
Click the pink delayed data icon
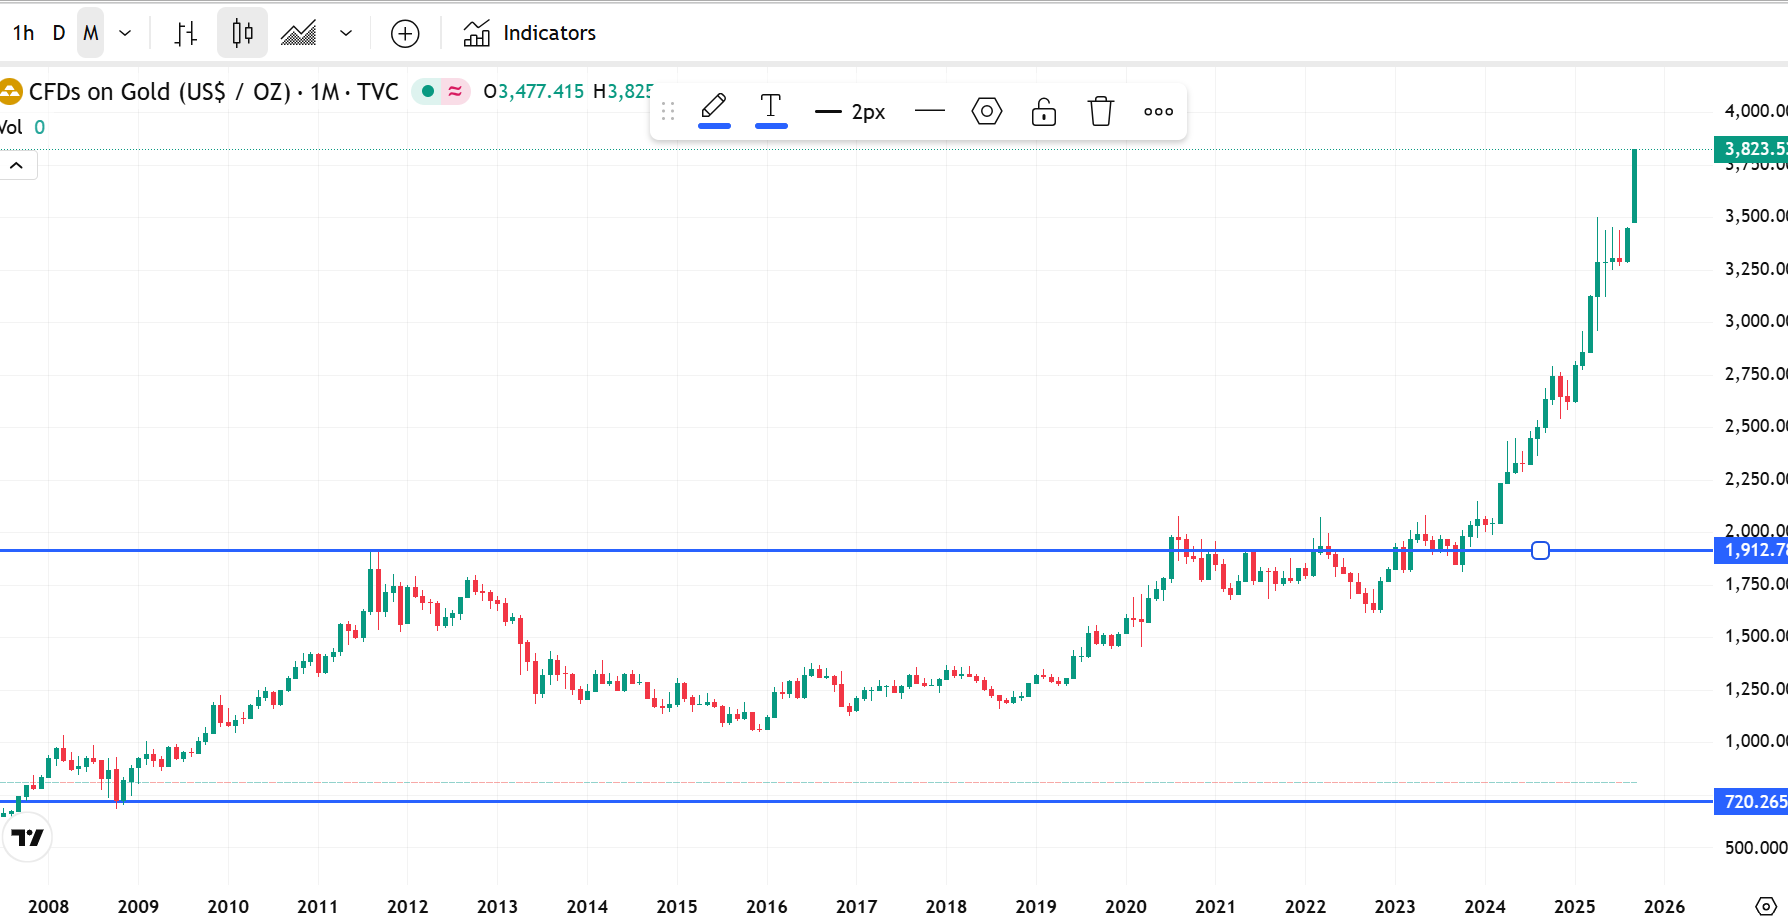[x=455, y=91]
